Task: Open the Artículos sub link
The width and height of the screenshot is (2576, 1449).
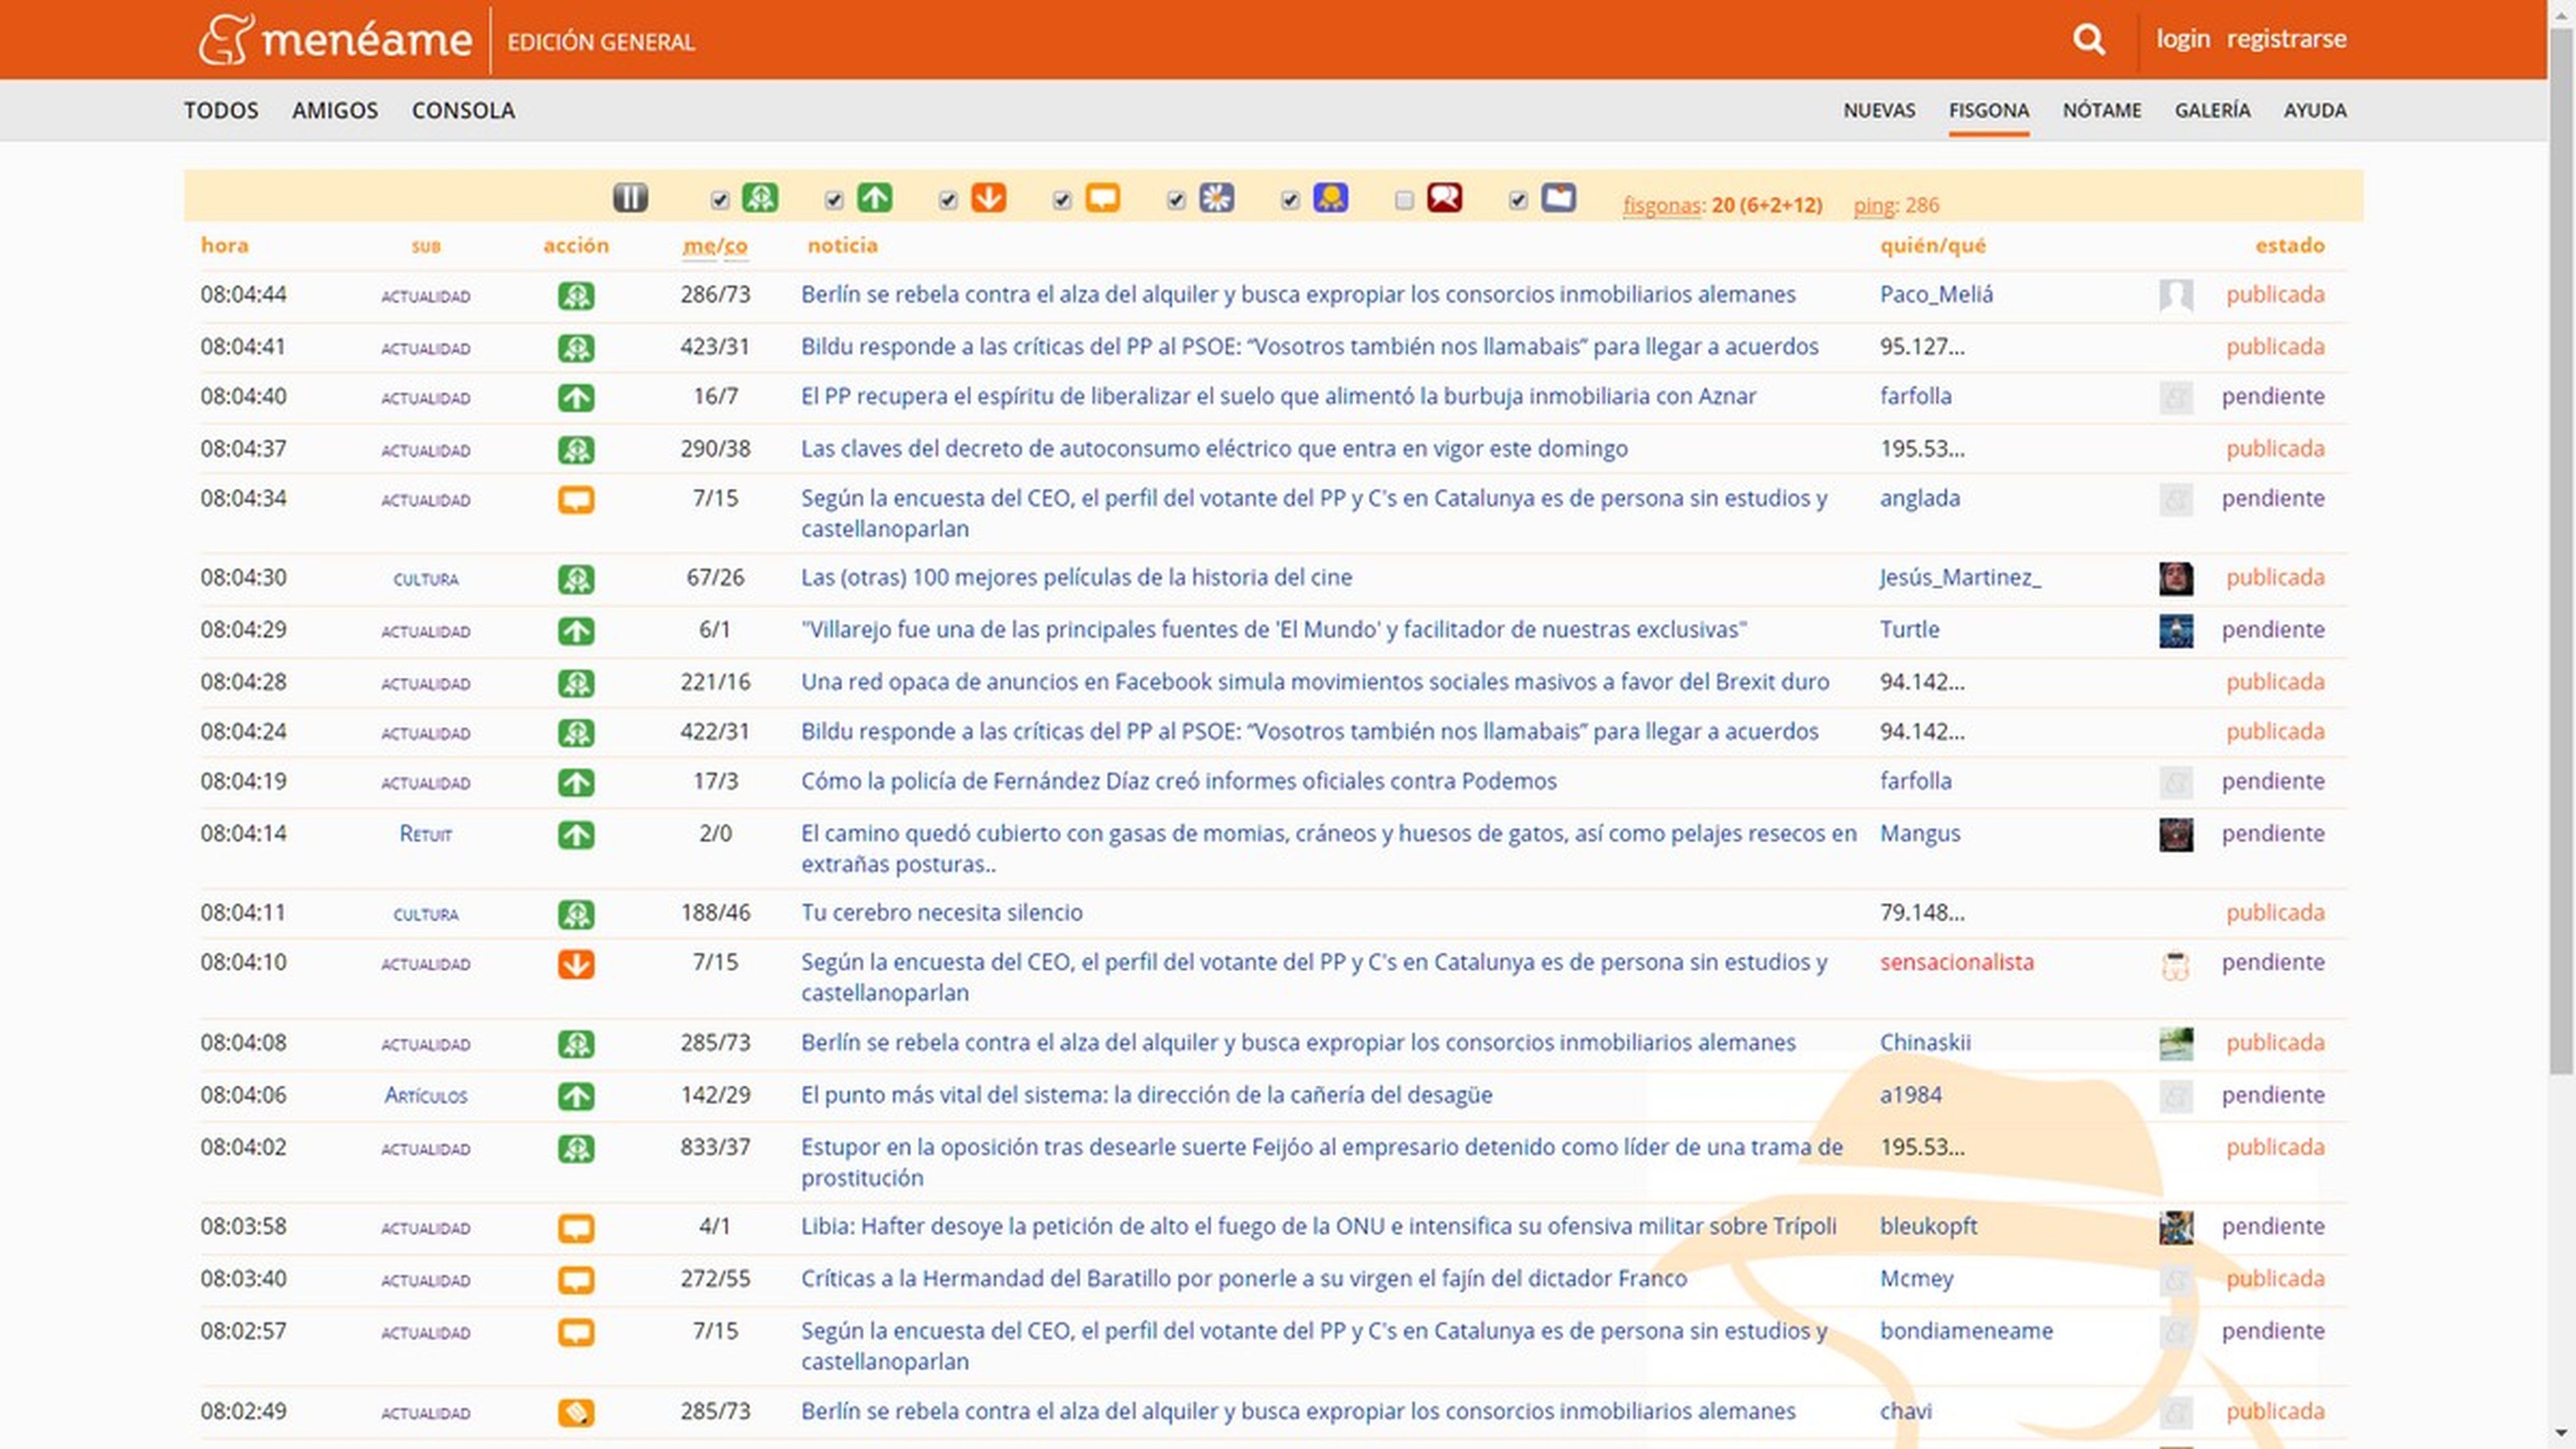Action: tap(426, 1095)
